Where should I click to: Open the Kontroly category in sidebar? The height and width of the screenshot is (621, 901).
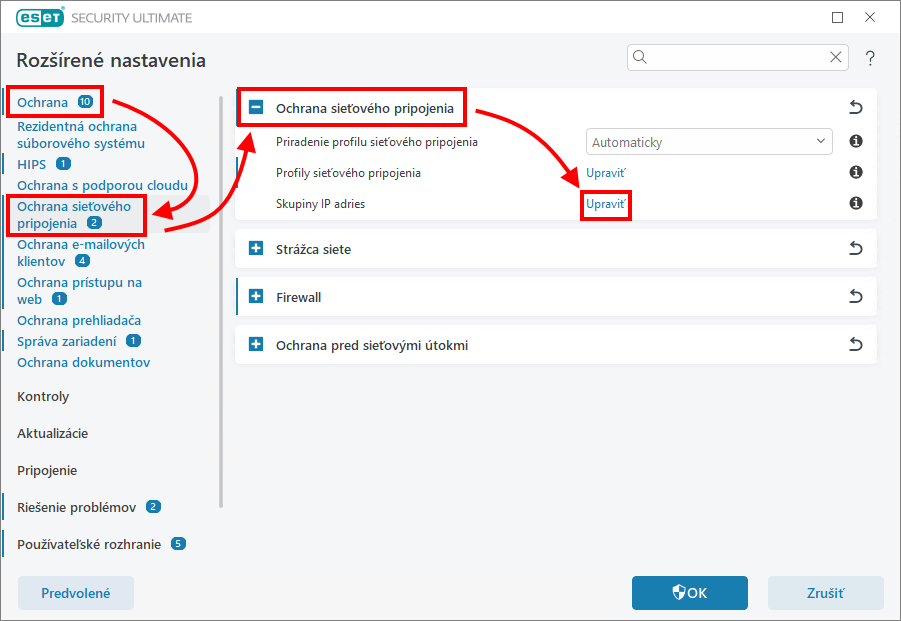[43, 396]
